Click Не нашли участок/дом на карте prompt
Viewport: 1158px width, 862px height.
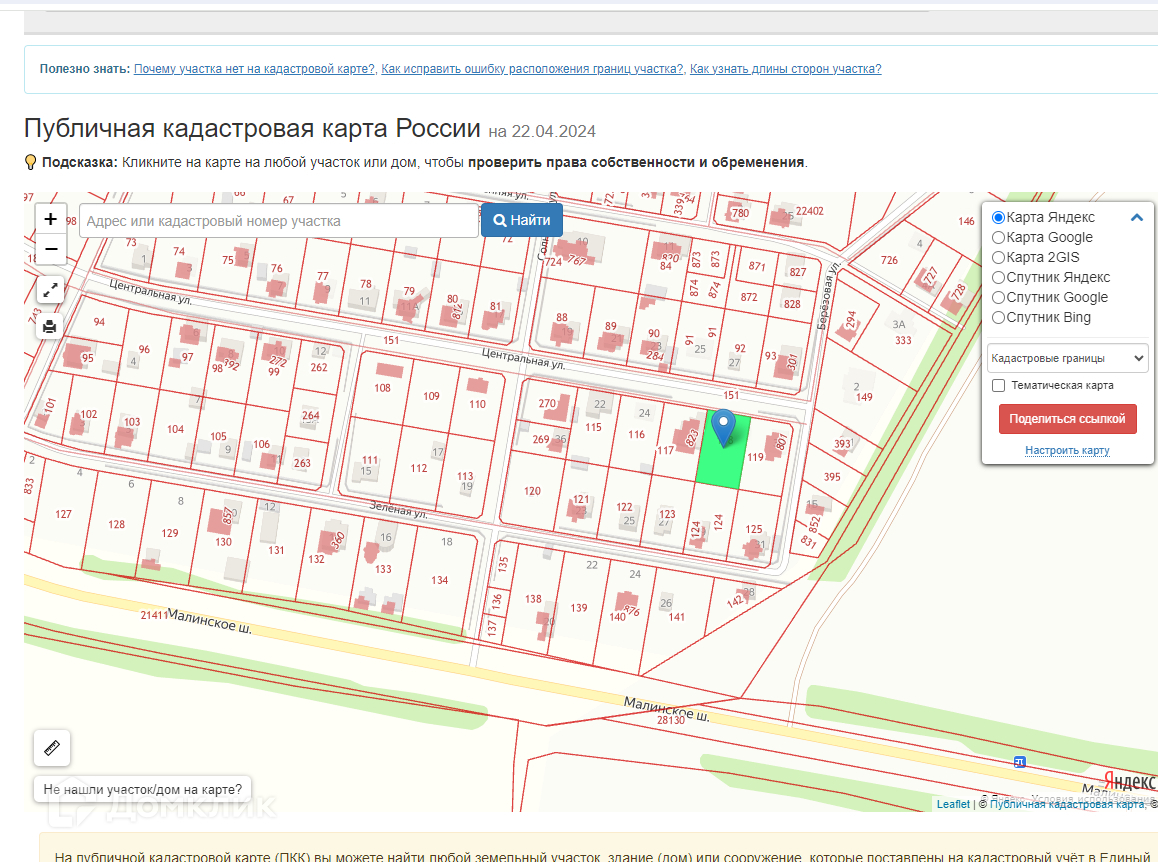(x=143, y=789)
